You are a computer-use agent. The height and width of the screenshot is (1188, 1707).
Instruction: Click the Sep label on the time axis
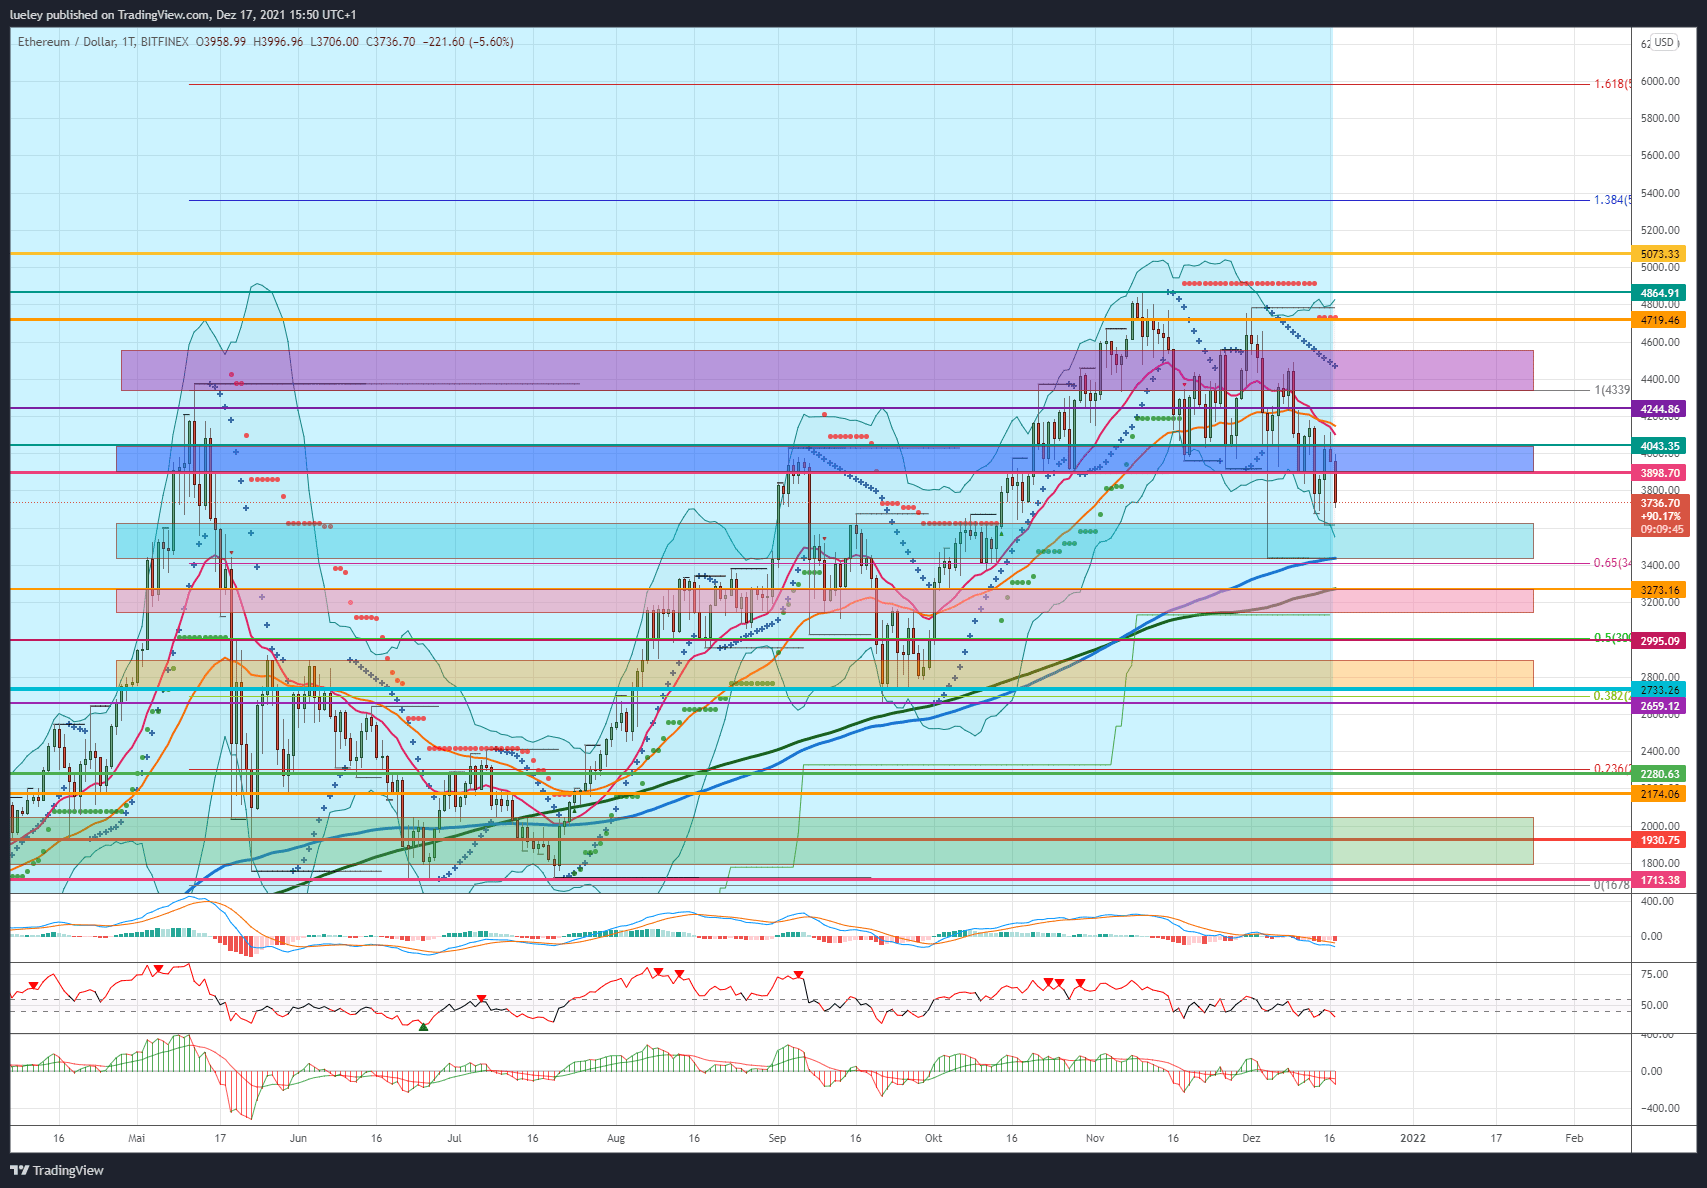pyautogui.click(x=777, y=1138)
